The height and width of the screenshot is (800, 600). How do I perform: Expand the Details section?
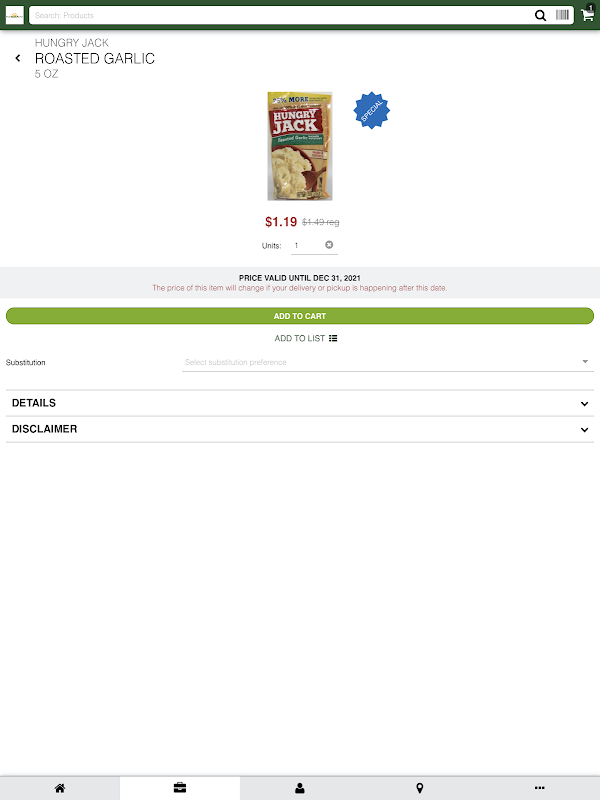coord(300,403)
